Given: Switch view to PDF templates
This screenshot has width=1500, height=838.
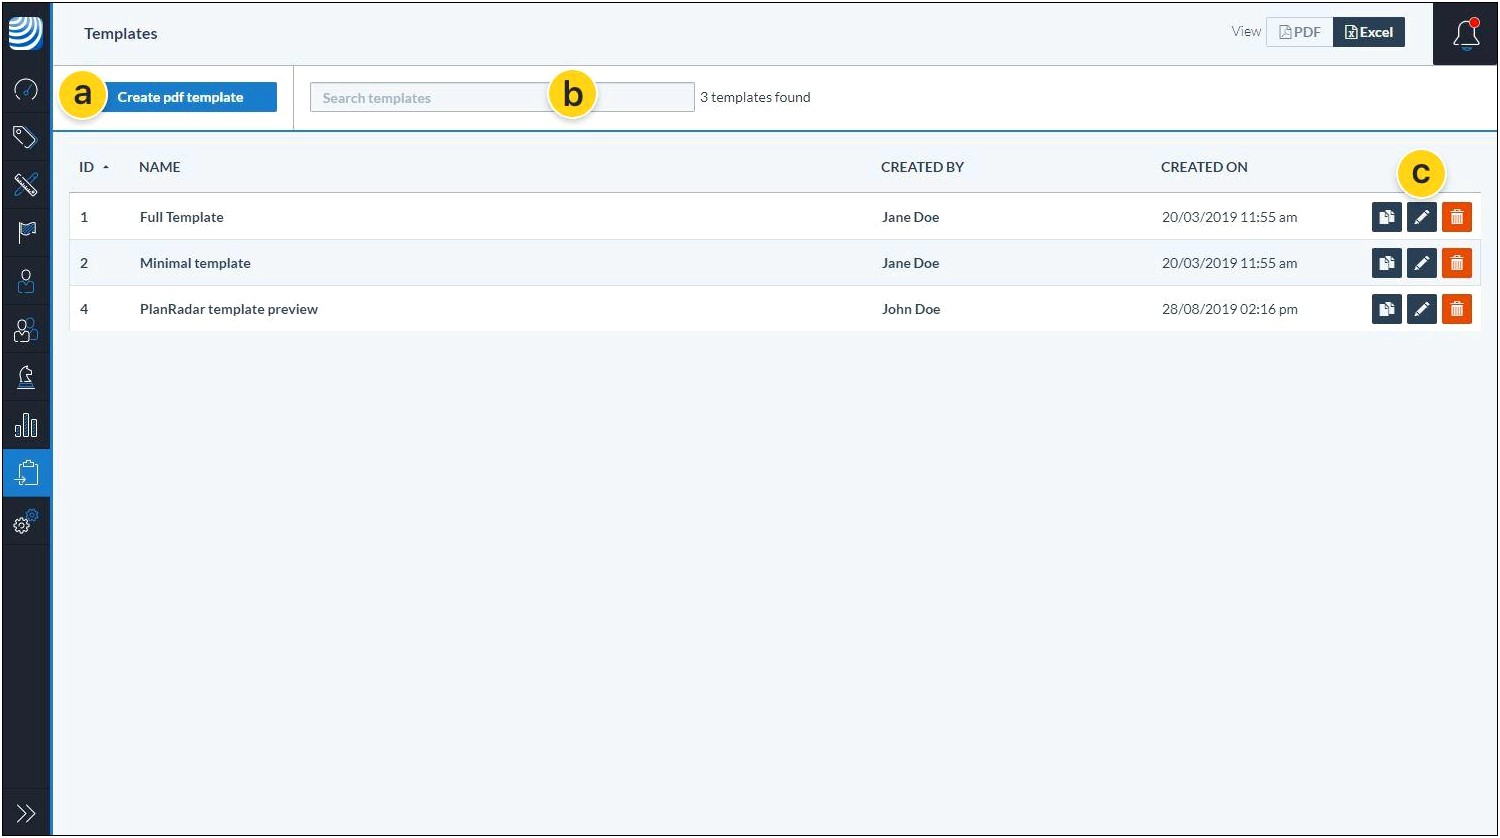Looking at the screenshot, I should (1300, 32).
